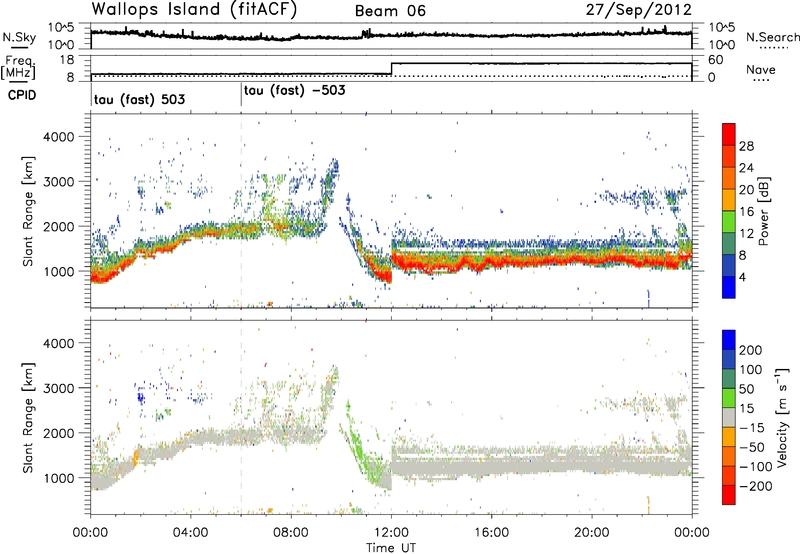The image size is (800, 554).
Task: Click the '4000' tick of the power panel
Action: click(59, 137)
